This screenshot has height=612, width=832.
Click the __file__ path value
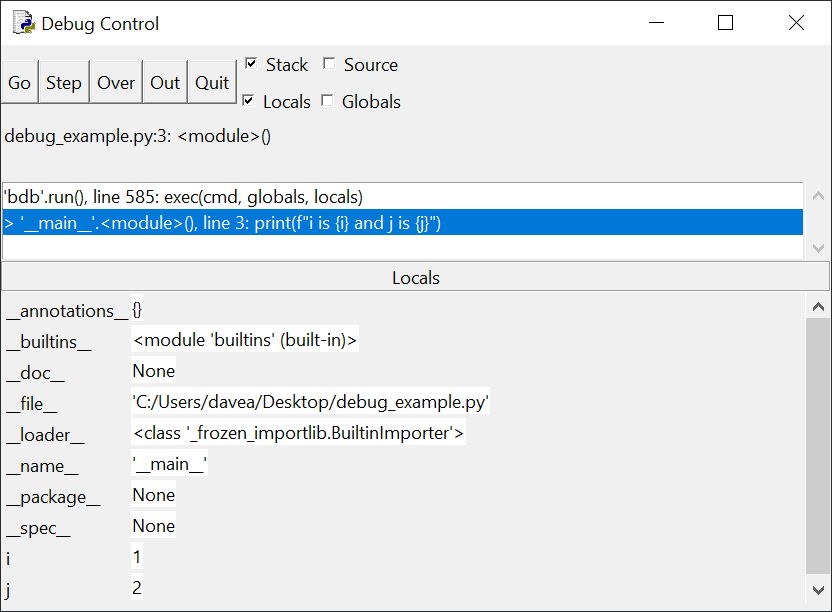pos(310,401)
